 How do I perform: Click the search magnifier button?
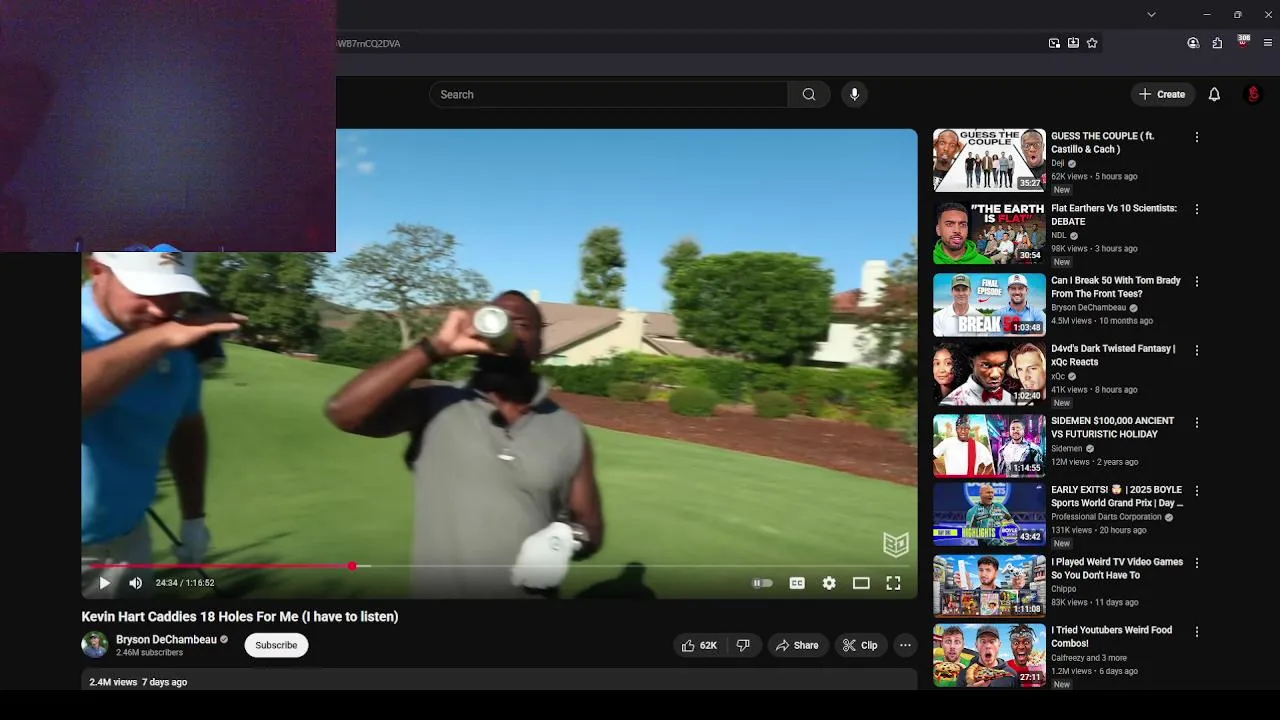point(809,94)
